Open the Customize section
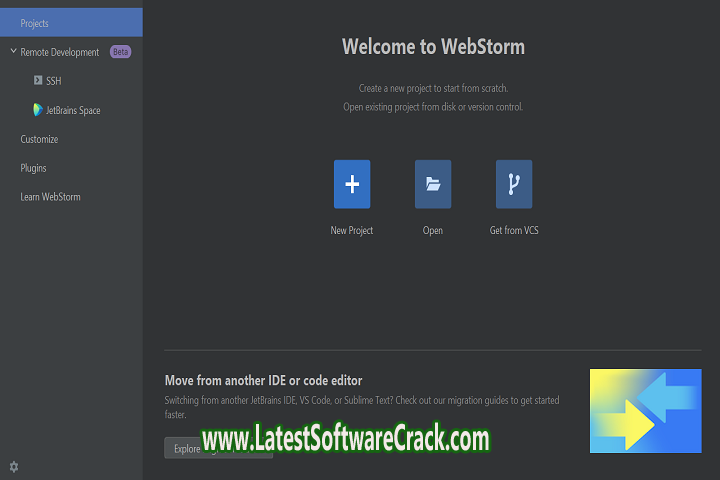 pyautogui.click(x=39, y=139)
